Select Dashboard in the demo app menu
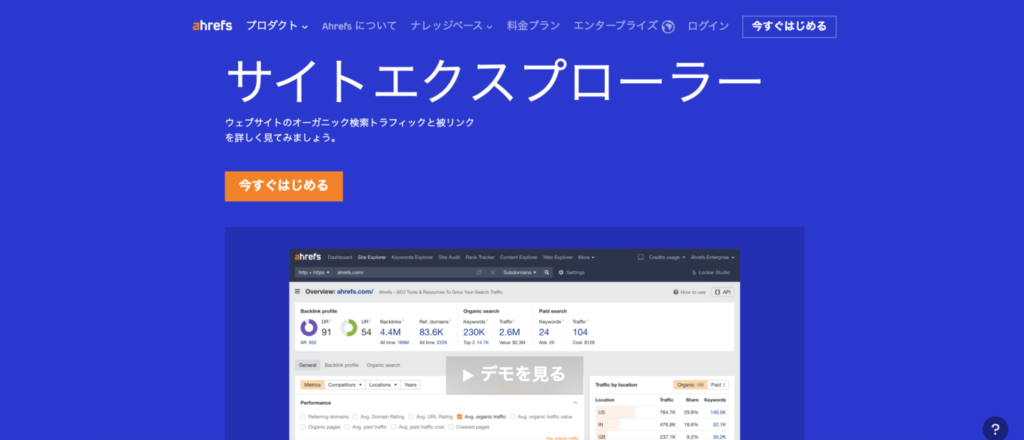The width and height of the screenshot is (1024, 440). click(340, 257)
